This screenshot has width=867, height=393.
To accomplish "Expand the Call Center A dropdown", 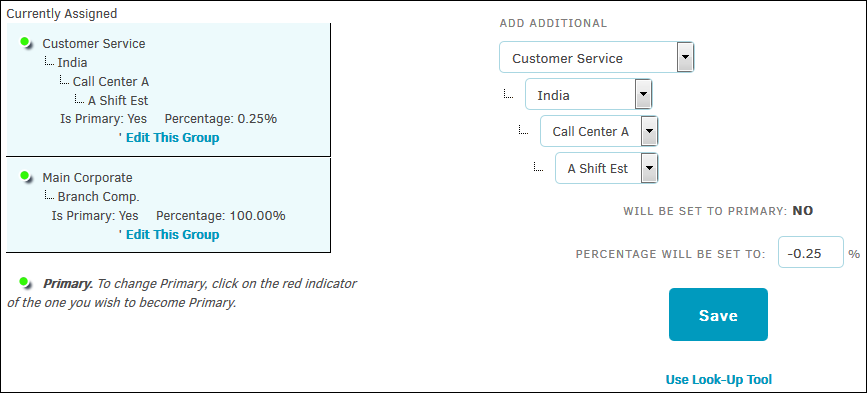I will pyautogui.click(x=599, y=131).
